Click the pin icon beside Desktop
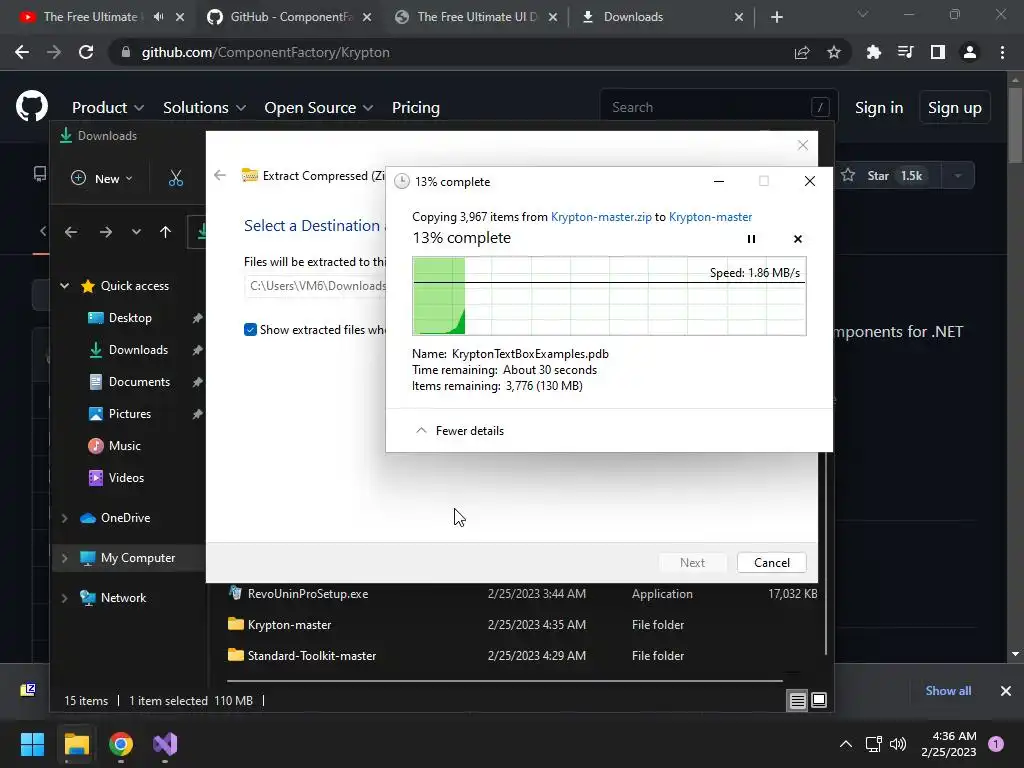The height and width of the screenshot is (768, 1024). pos(197,318)
